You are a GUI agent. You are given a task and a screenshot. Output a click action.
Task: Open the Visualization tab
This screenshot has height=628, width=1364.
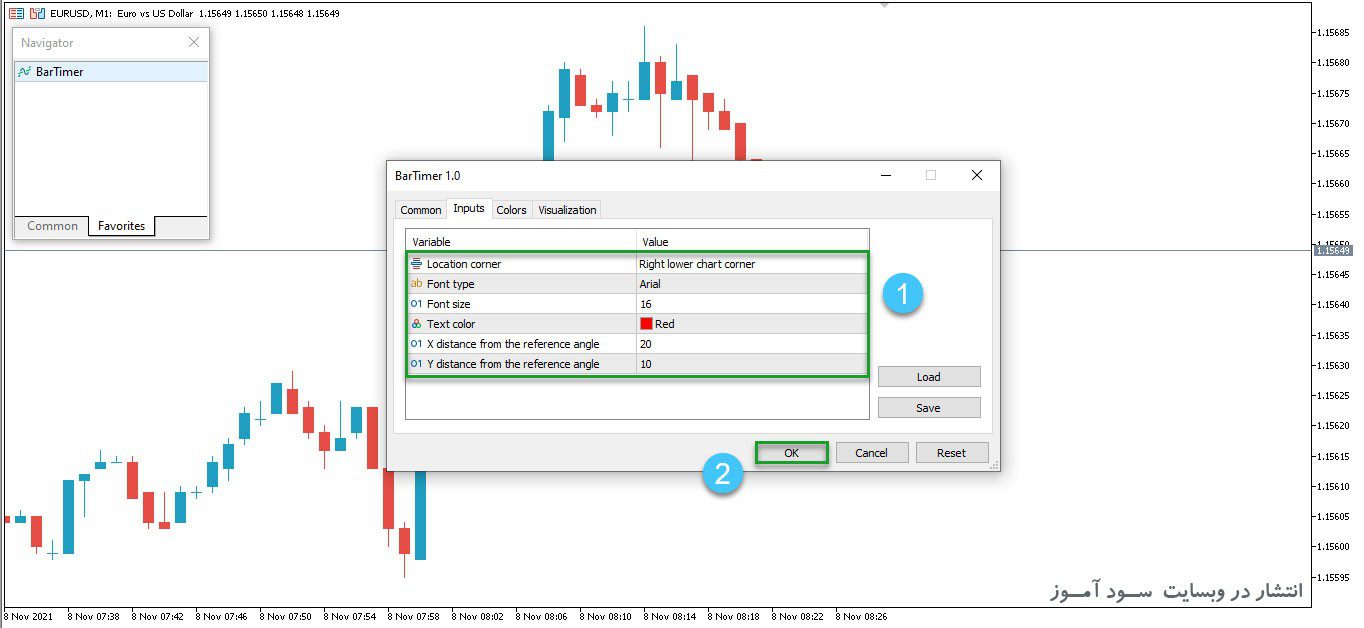[x=567, y=210]
